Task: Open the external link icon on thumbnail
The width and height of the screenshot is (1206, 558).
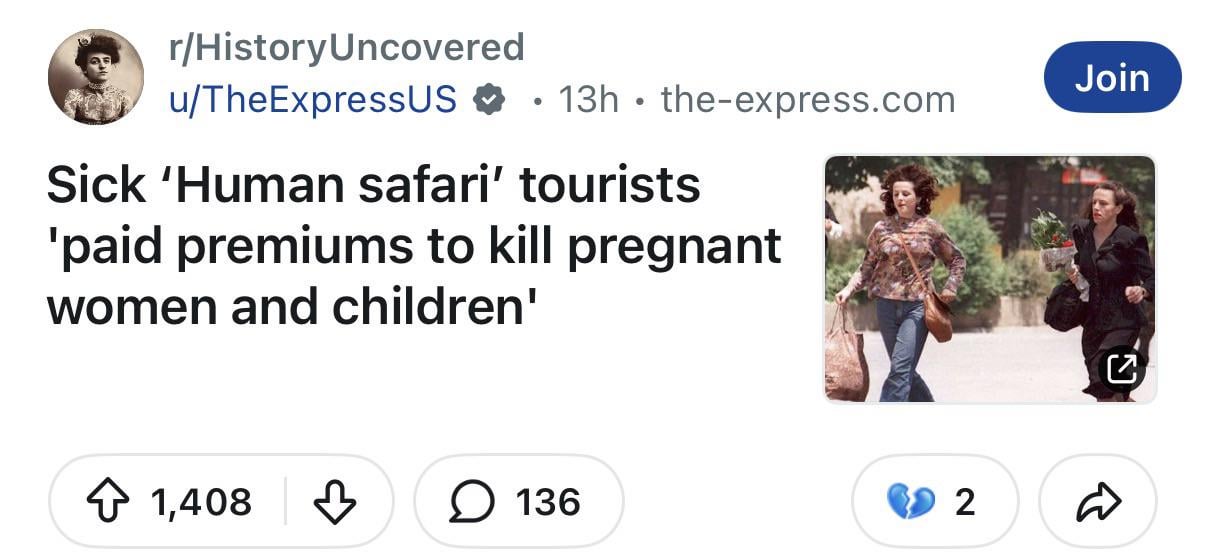Action: pyautogui.click(x=1122, y=371)
